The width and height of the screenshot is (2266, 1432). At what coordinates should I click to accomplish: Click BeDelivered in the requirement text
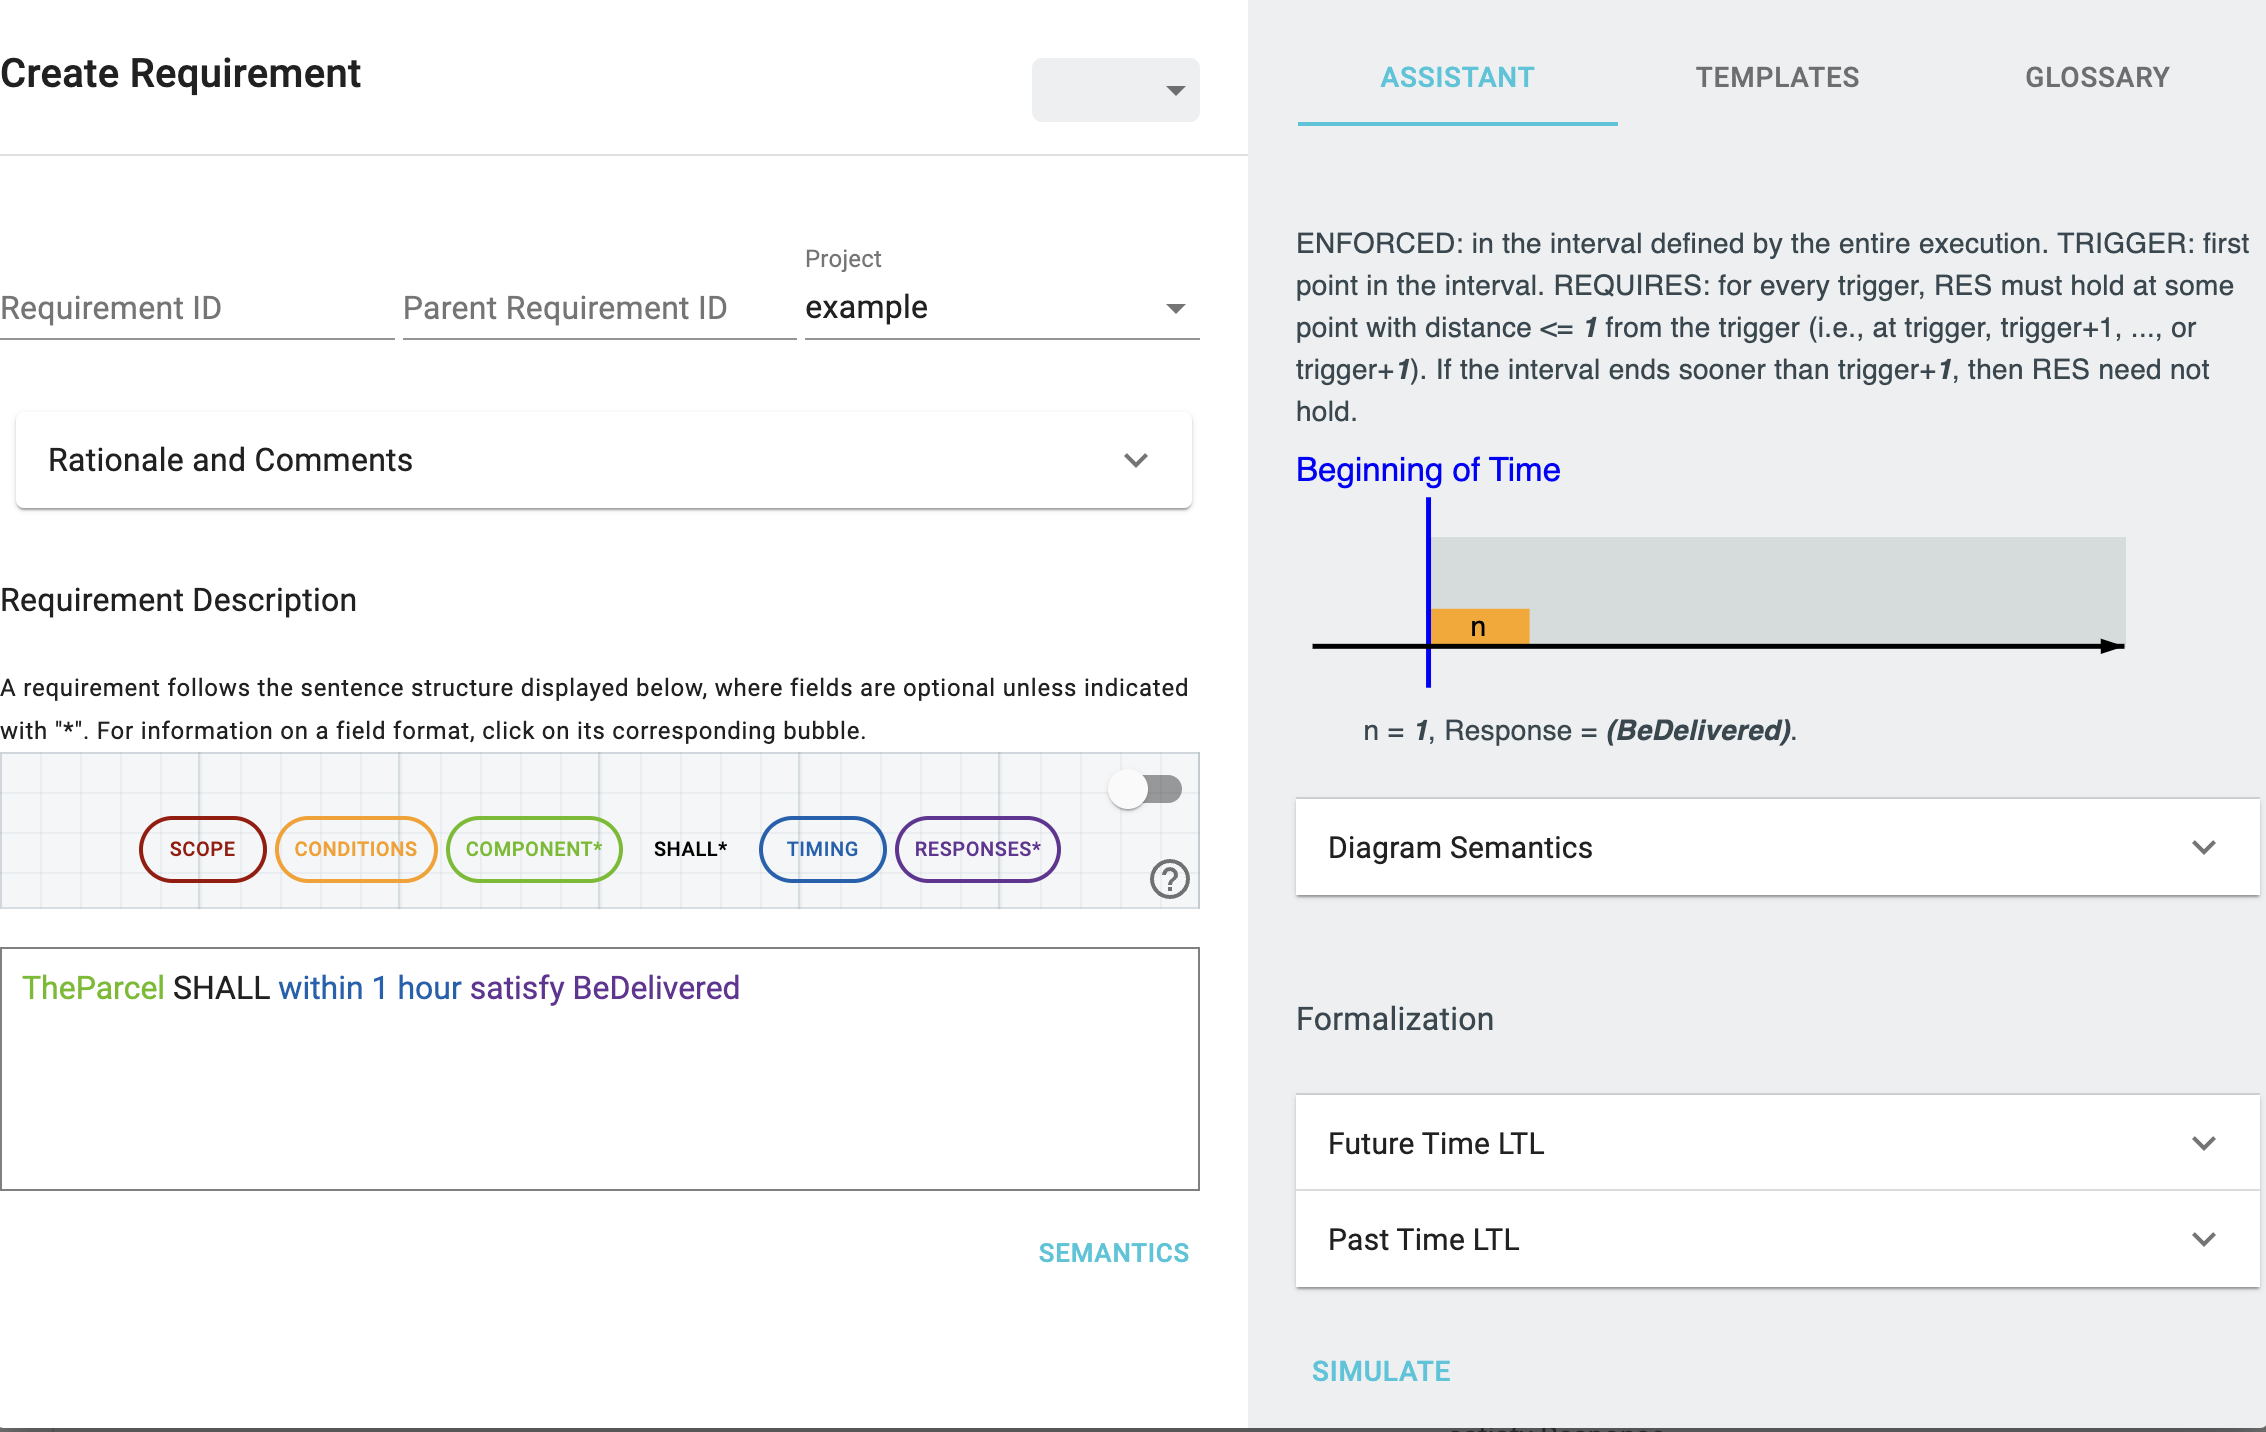click(x=656, y=988)
